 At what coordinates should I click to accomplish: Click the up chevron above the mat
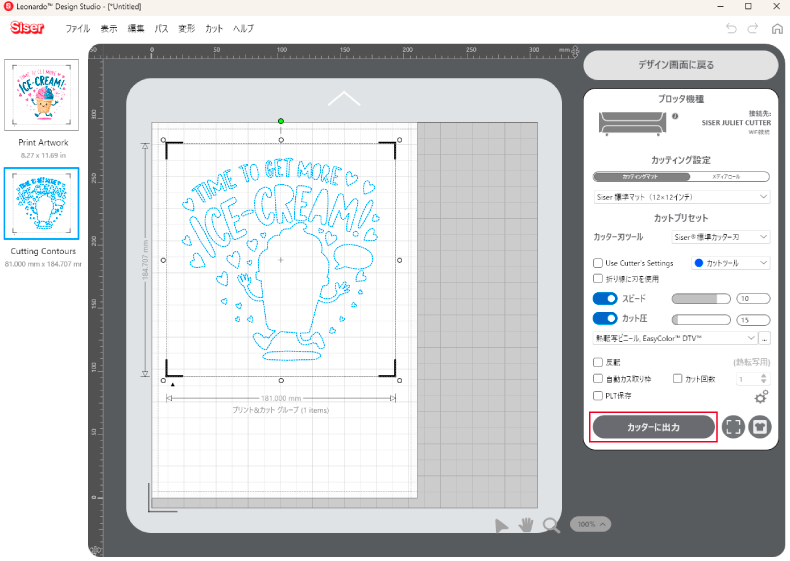(344, 98)
